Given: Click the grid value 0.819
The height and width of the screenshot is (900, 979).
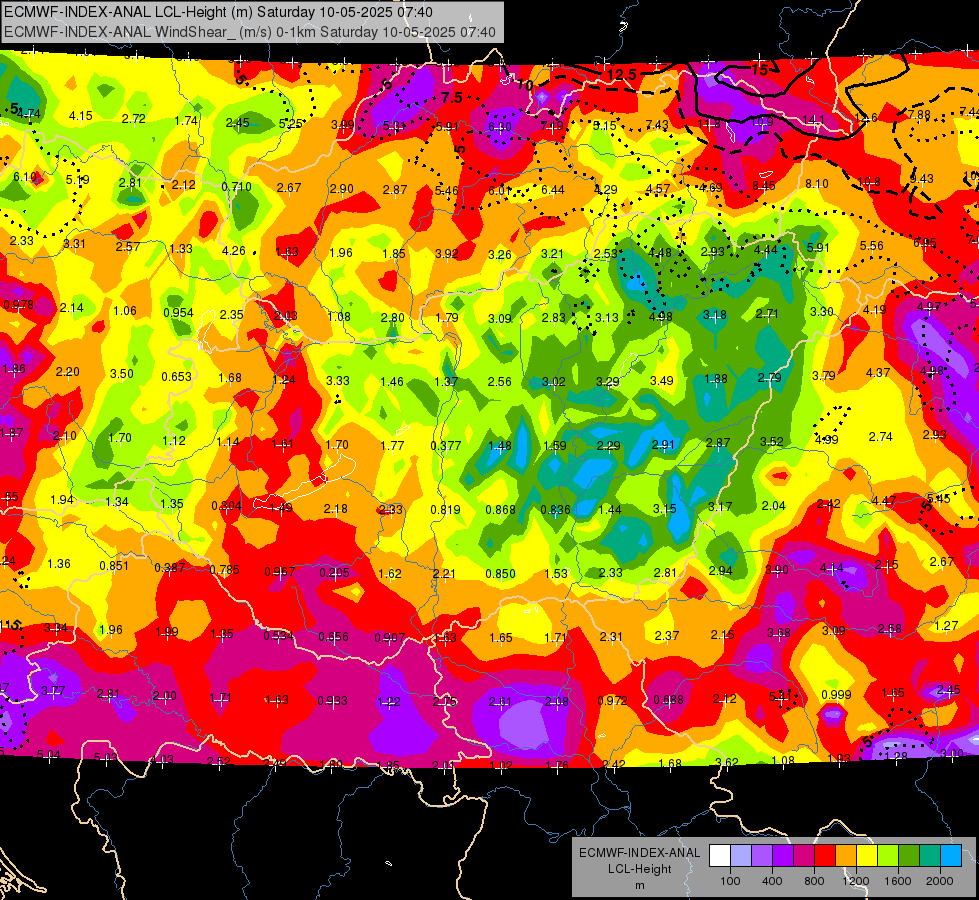Looking at the screenshot, I should (445, 510).
